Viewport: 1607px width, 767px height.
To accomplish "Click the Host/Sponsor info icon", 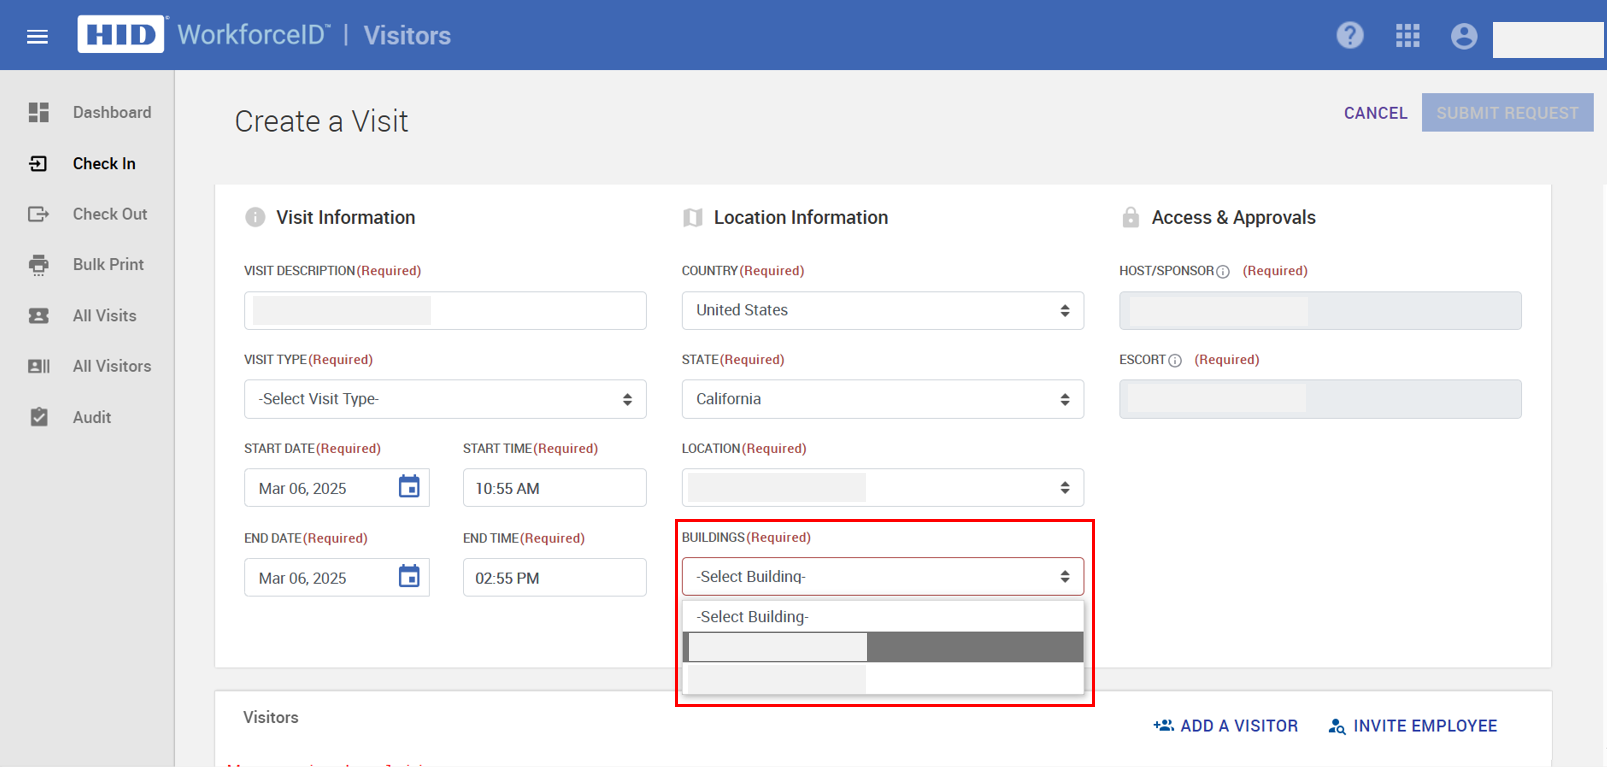I will pyautogui.click(x=1222, y=272).
